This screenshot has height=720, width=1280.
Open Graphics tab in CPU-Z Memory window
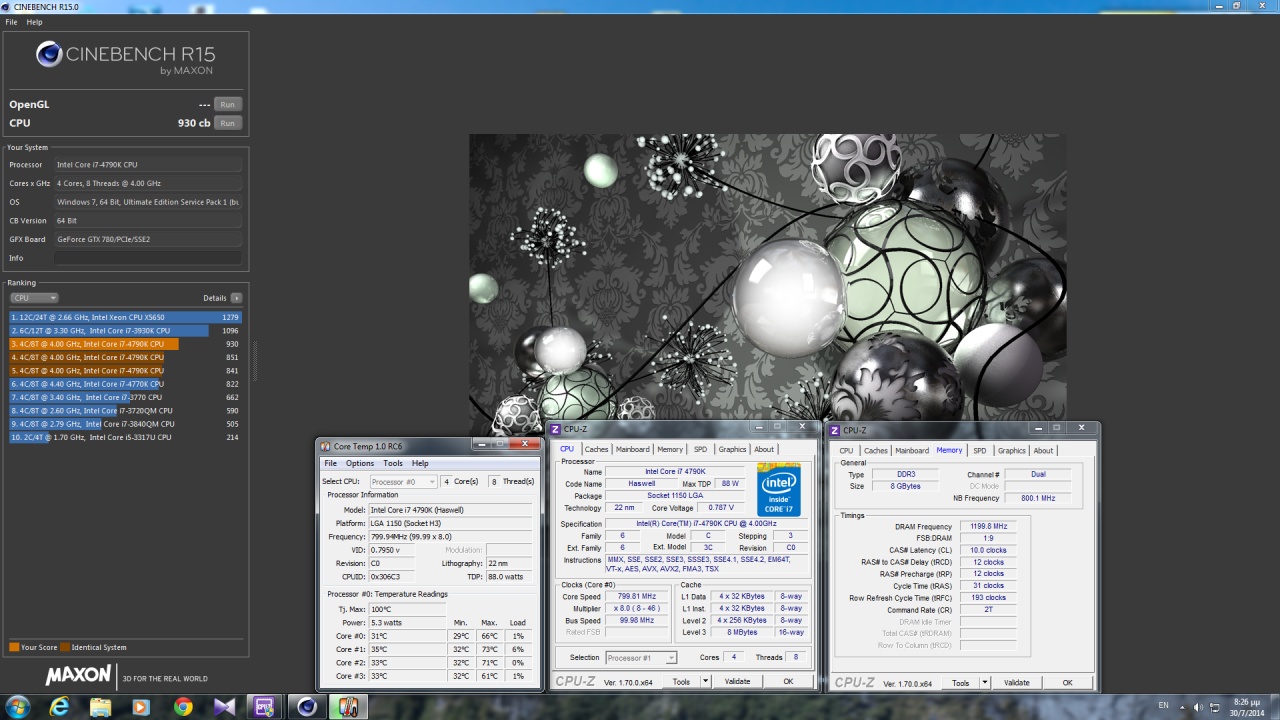tap(1012, 451)
